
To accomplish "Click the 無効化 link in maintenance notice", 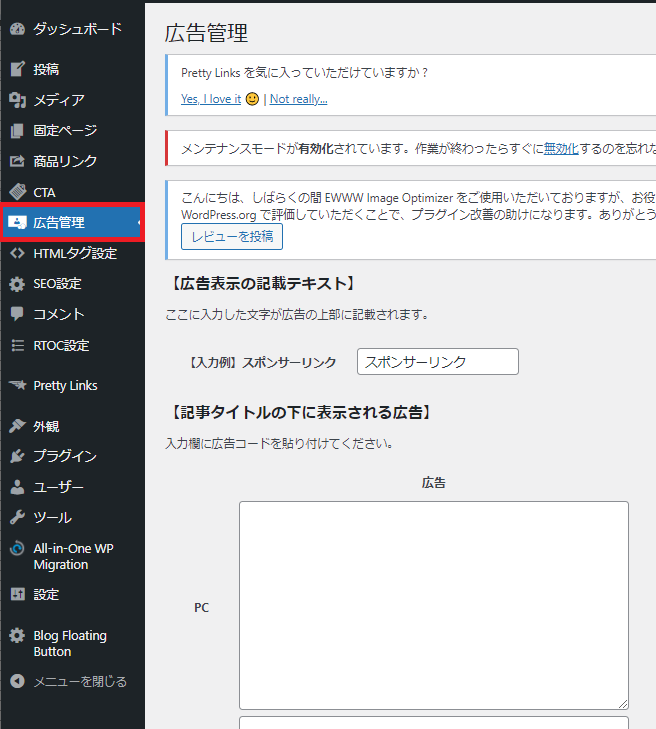I will coord(561,149).
